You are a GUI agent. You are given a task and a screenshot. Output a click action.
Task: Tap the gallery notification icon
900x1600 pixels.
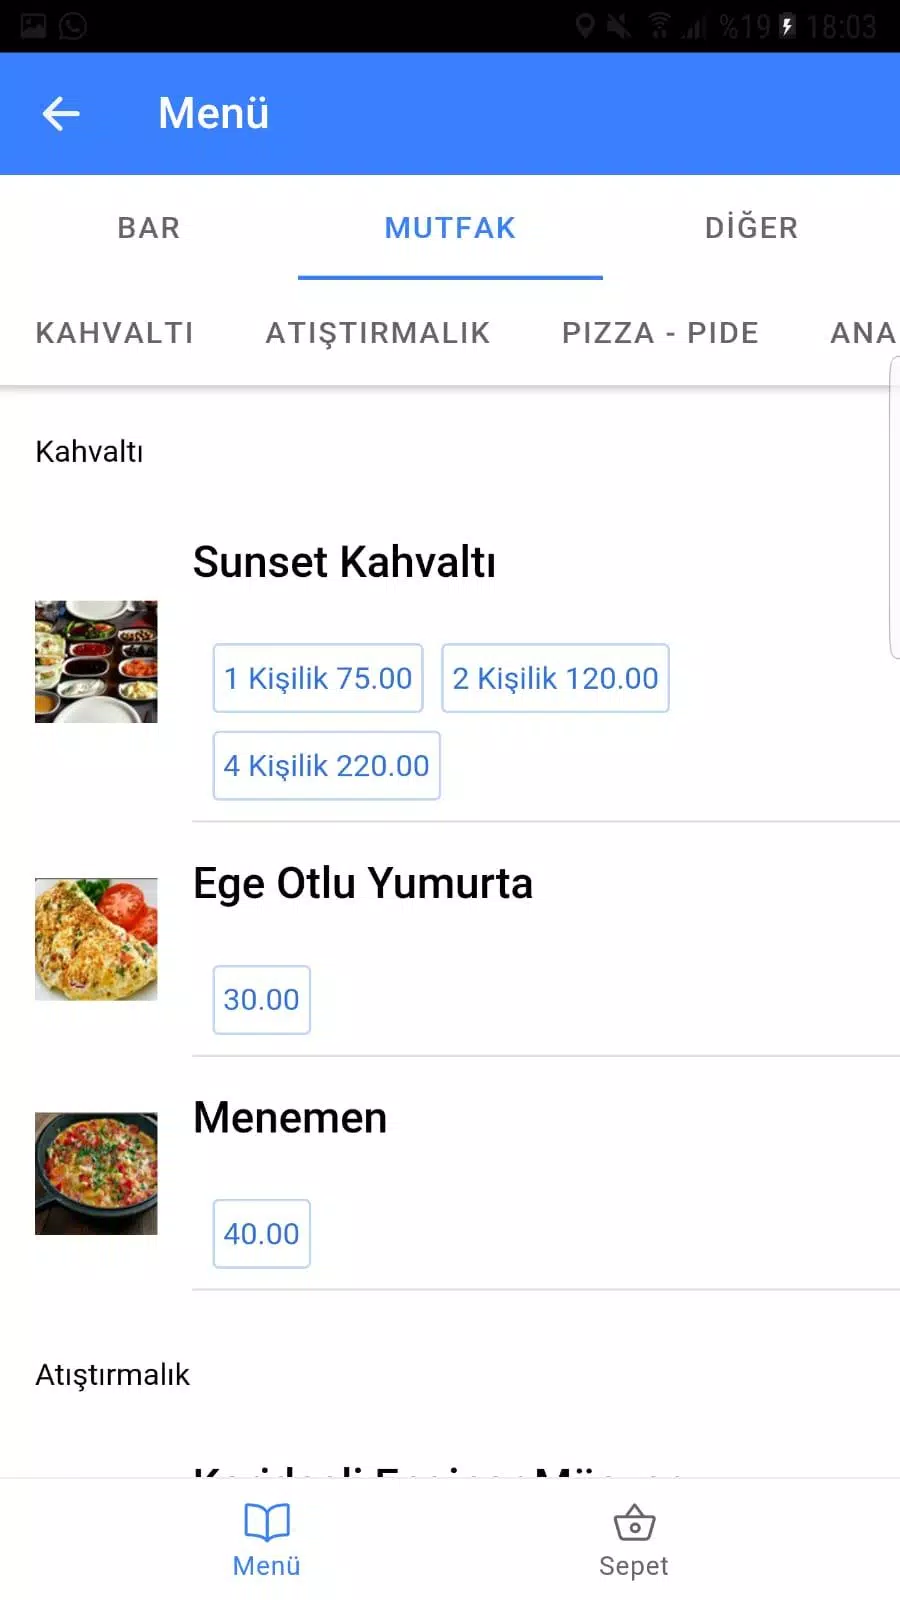33,26
